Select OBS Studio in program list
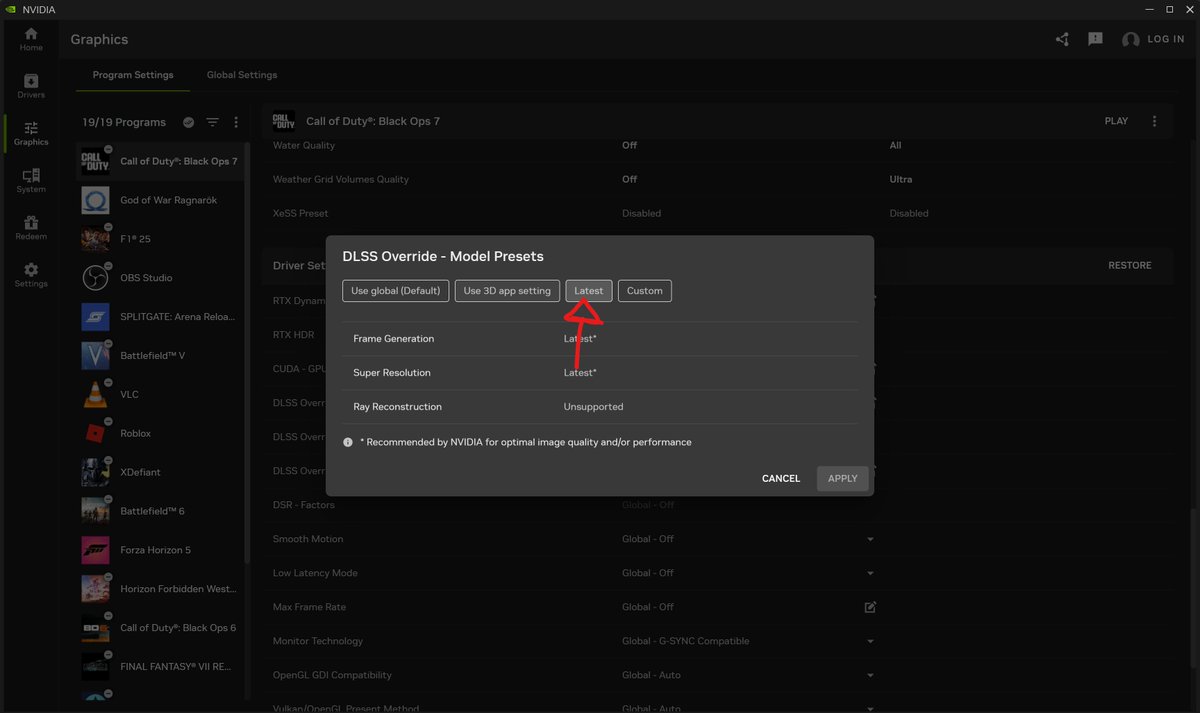 click(160, 278)
